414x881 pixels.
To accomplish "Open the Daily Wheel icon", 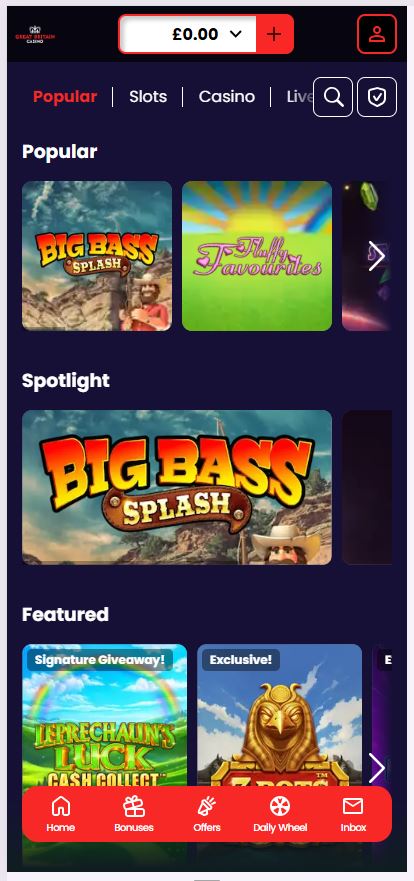I will point(280,814).
